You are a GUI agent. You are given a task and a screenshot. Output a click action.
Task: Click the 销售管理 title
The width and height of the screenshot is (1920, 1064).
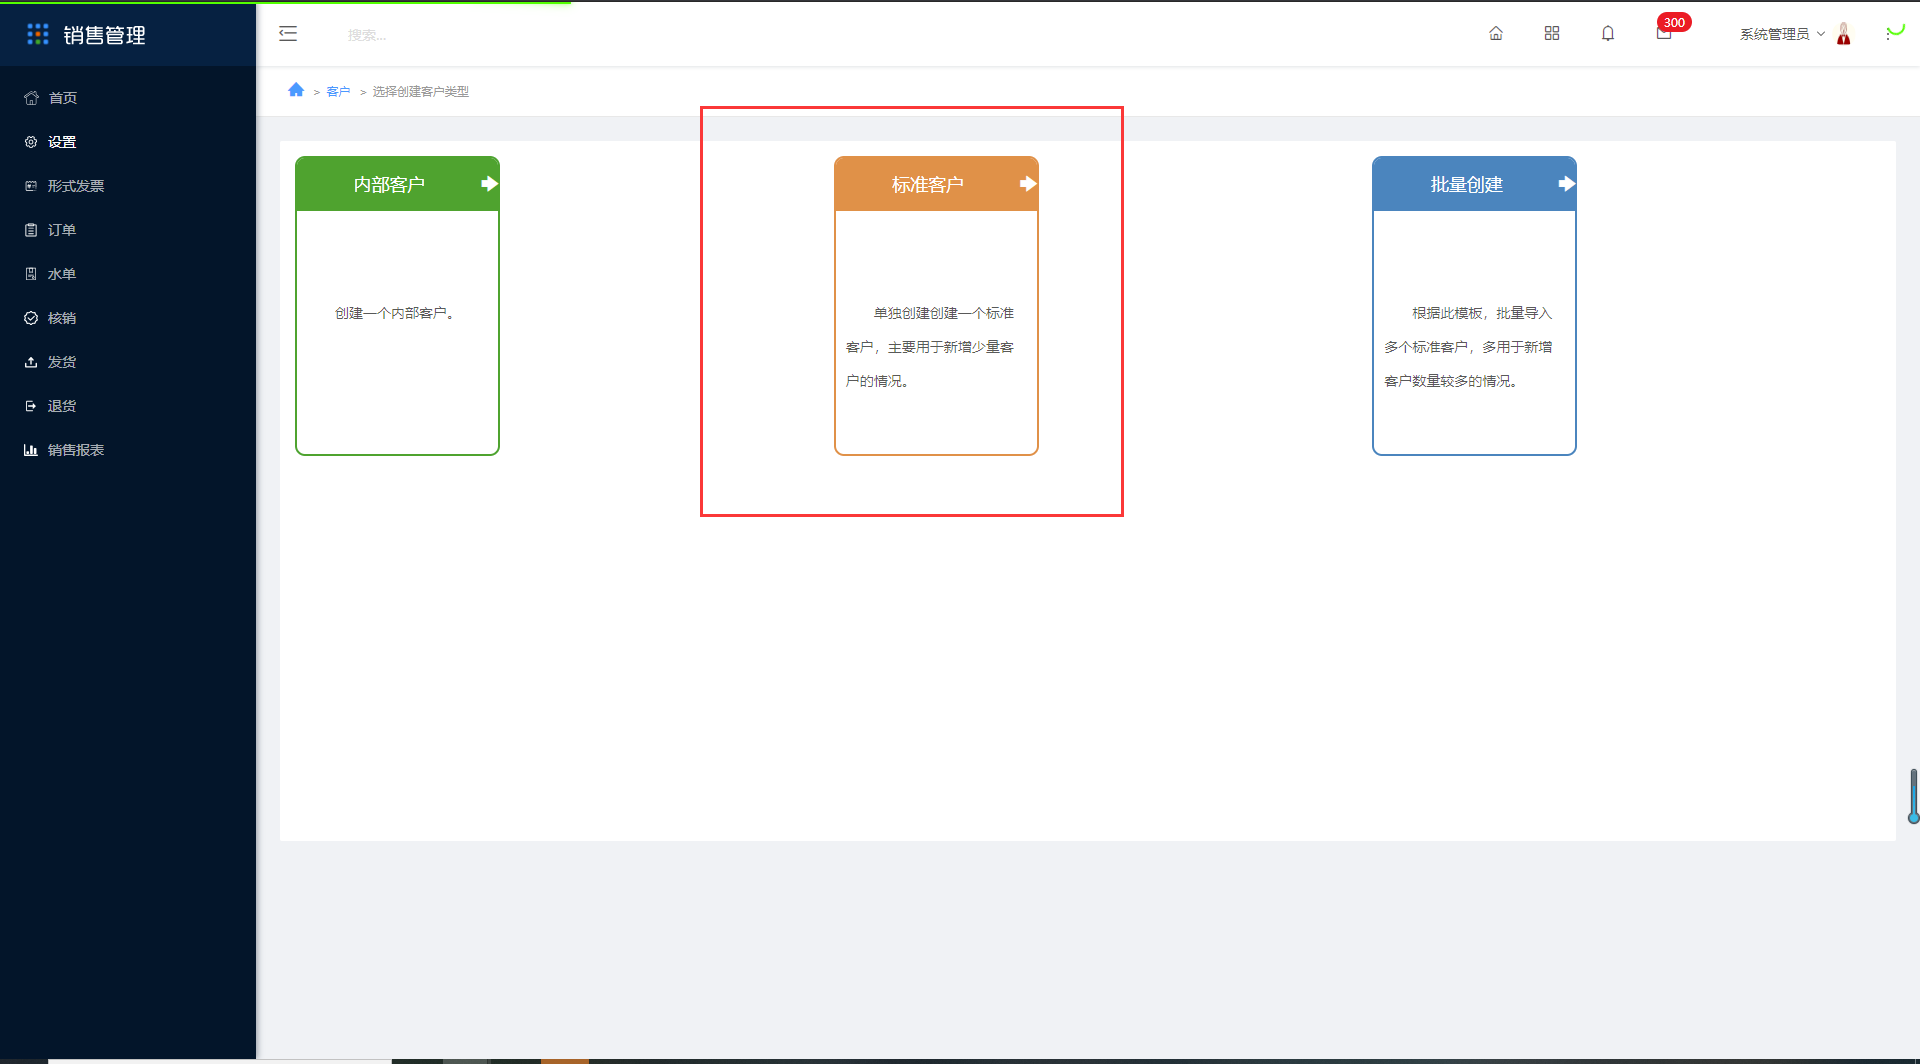click(105, 35)
